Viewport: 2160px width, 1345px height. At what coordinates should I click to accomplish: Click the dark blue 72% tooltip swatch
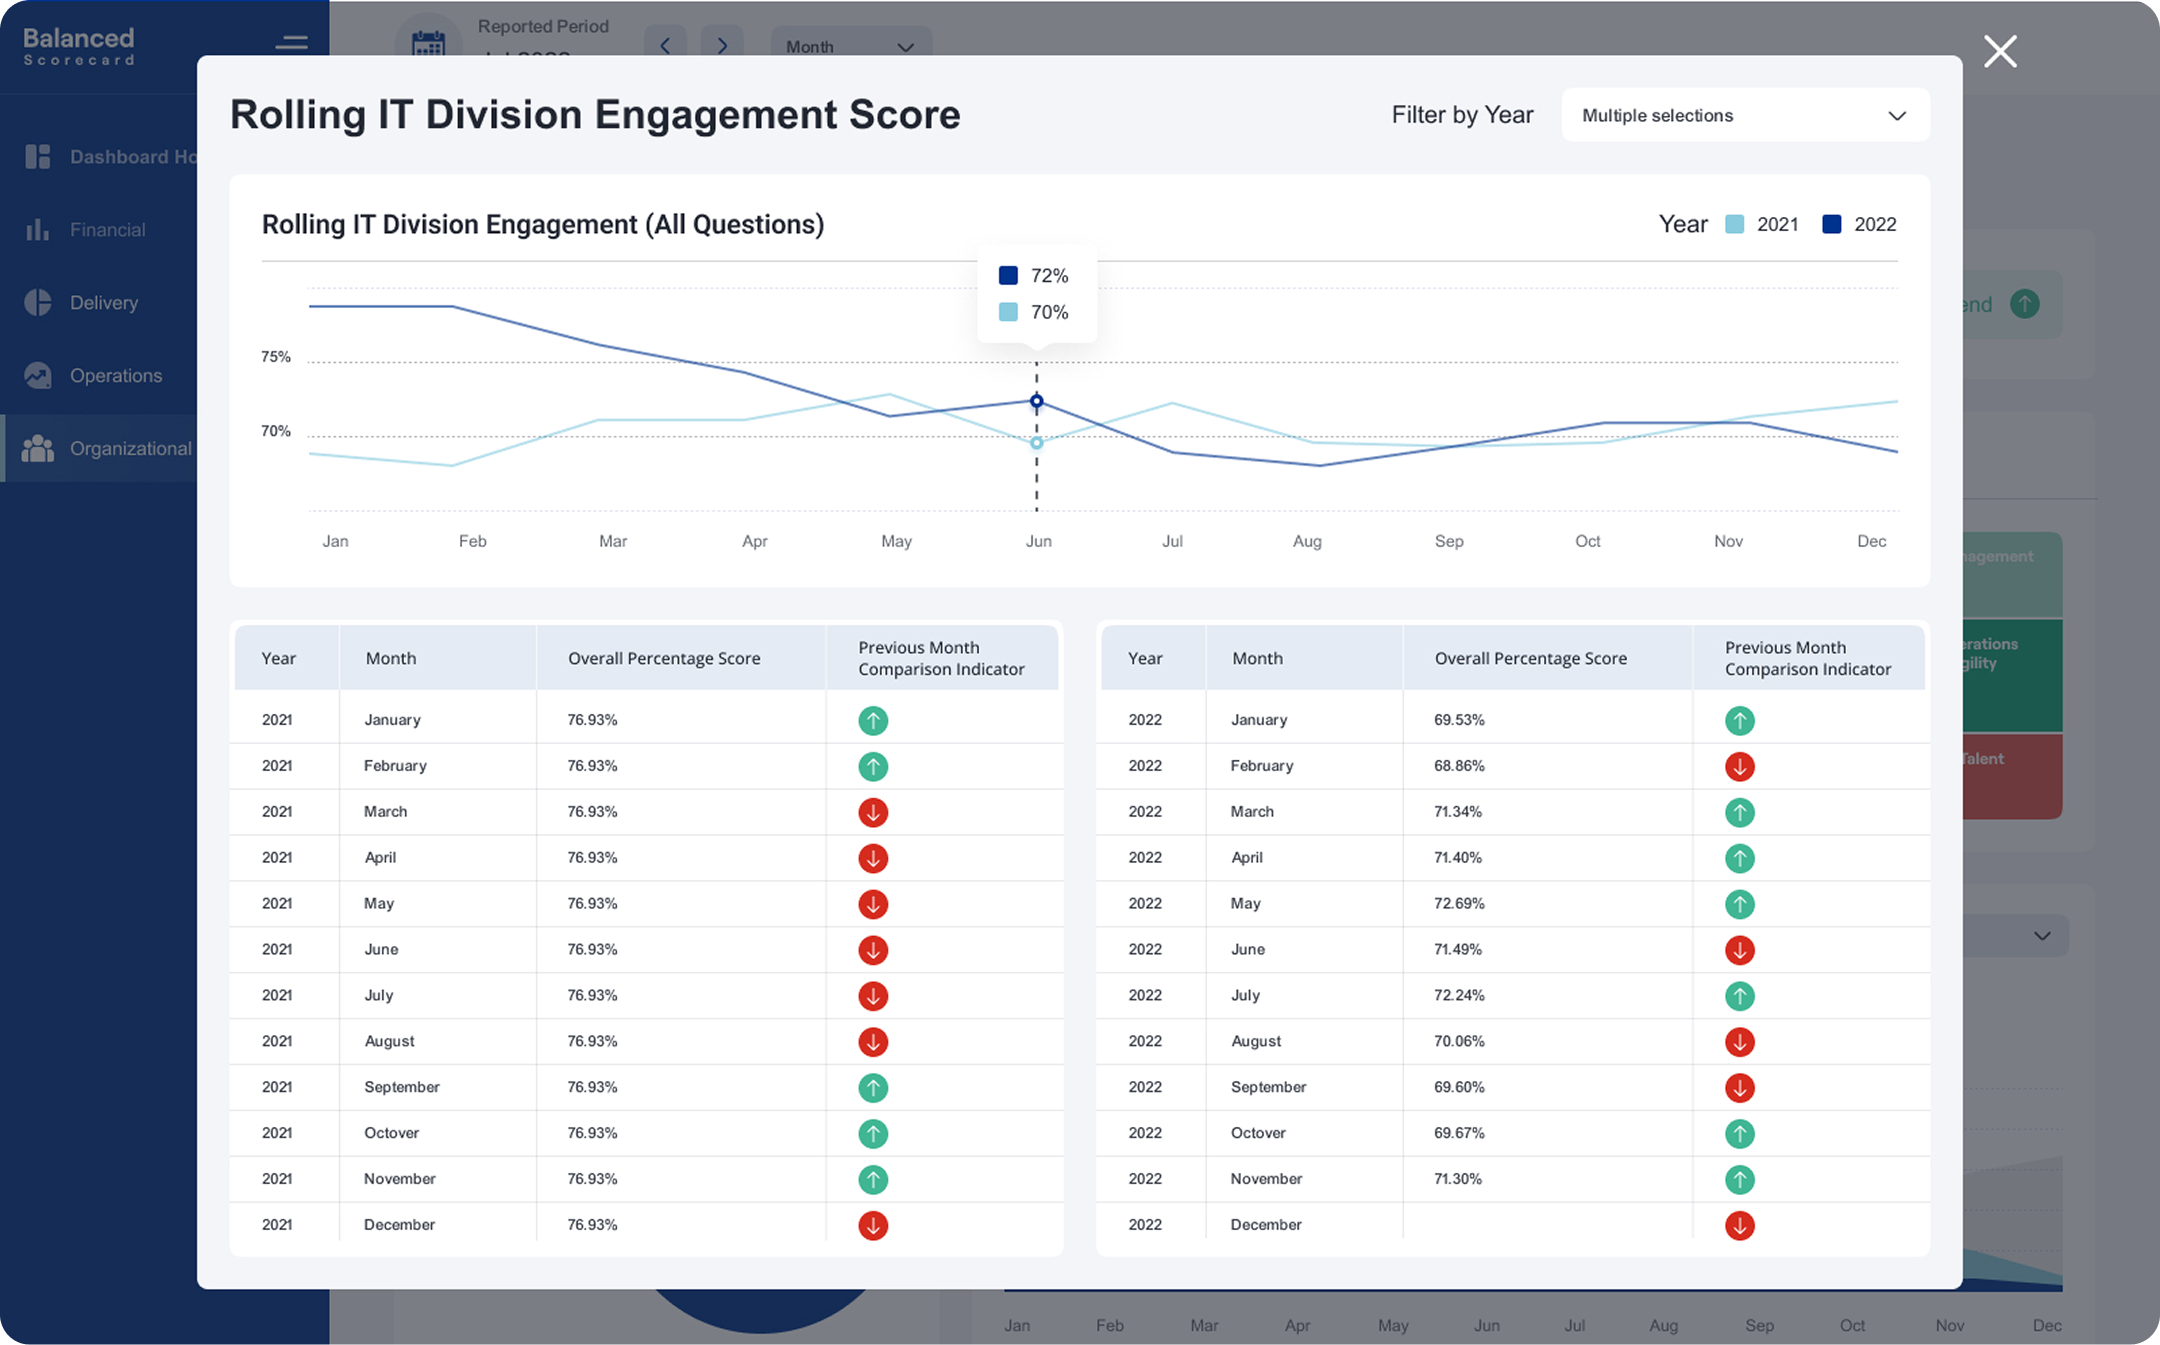(x=1007, y=275)
